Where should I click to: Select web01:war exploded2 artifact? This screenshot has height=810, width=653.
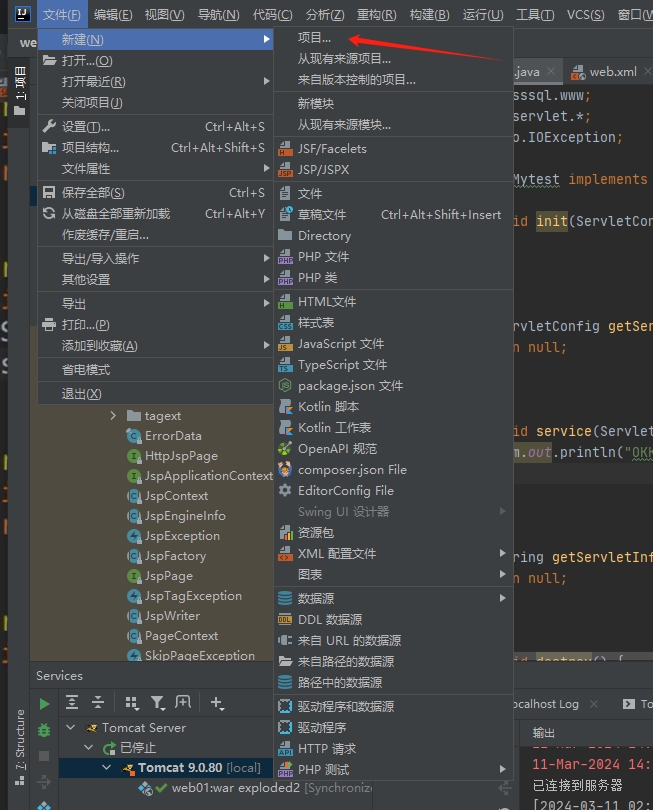236,788
